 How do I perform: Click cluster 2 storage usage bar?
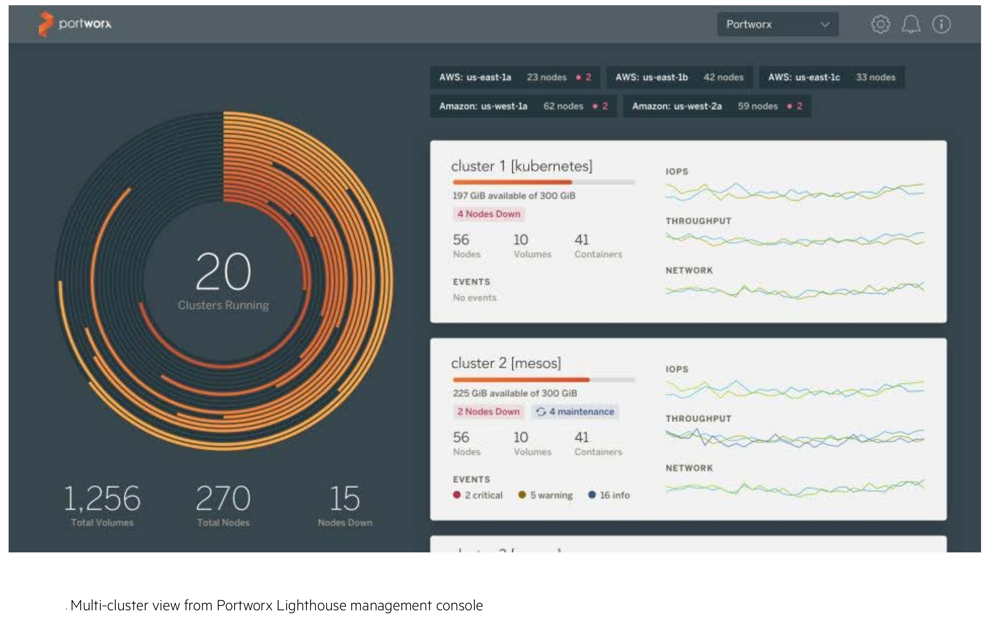(x=543, y=380)
